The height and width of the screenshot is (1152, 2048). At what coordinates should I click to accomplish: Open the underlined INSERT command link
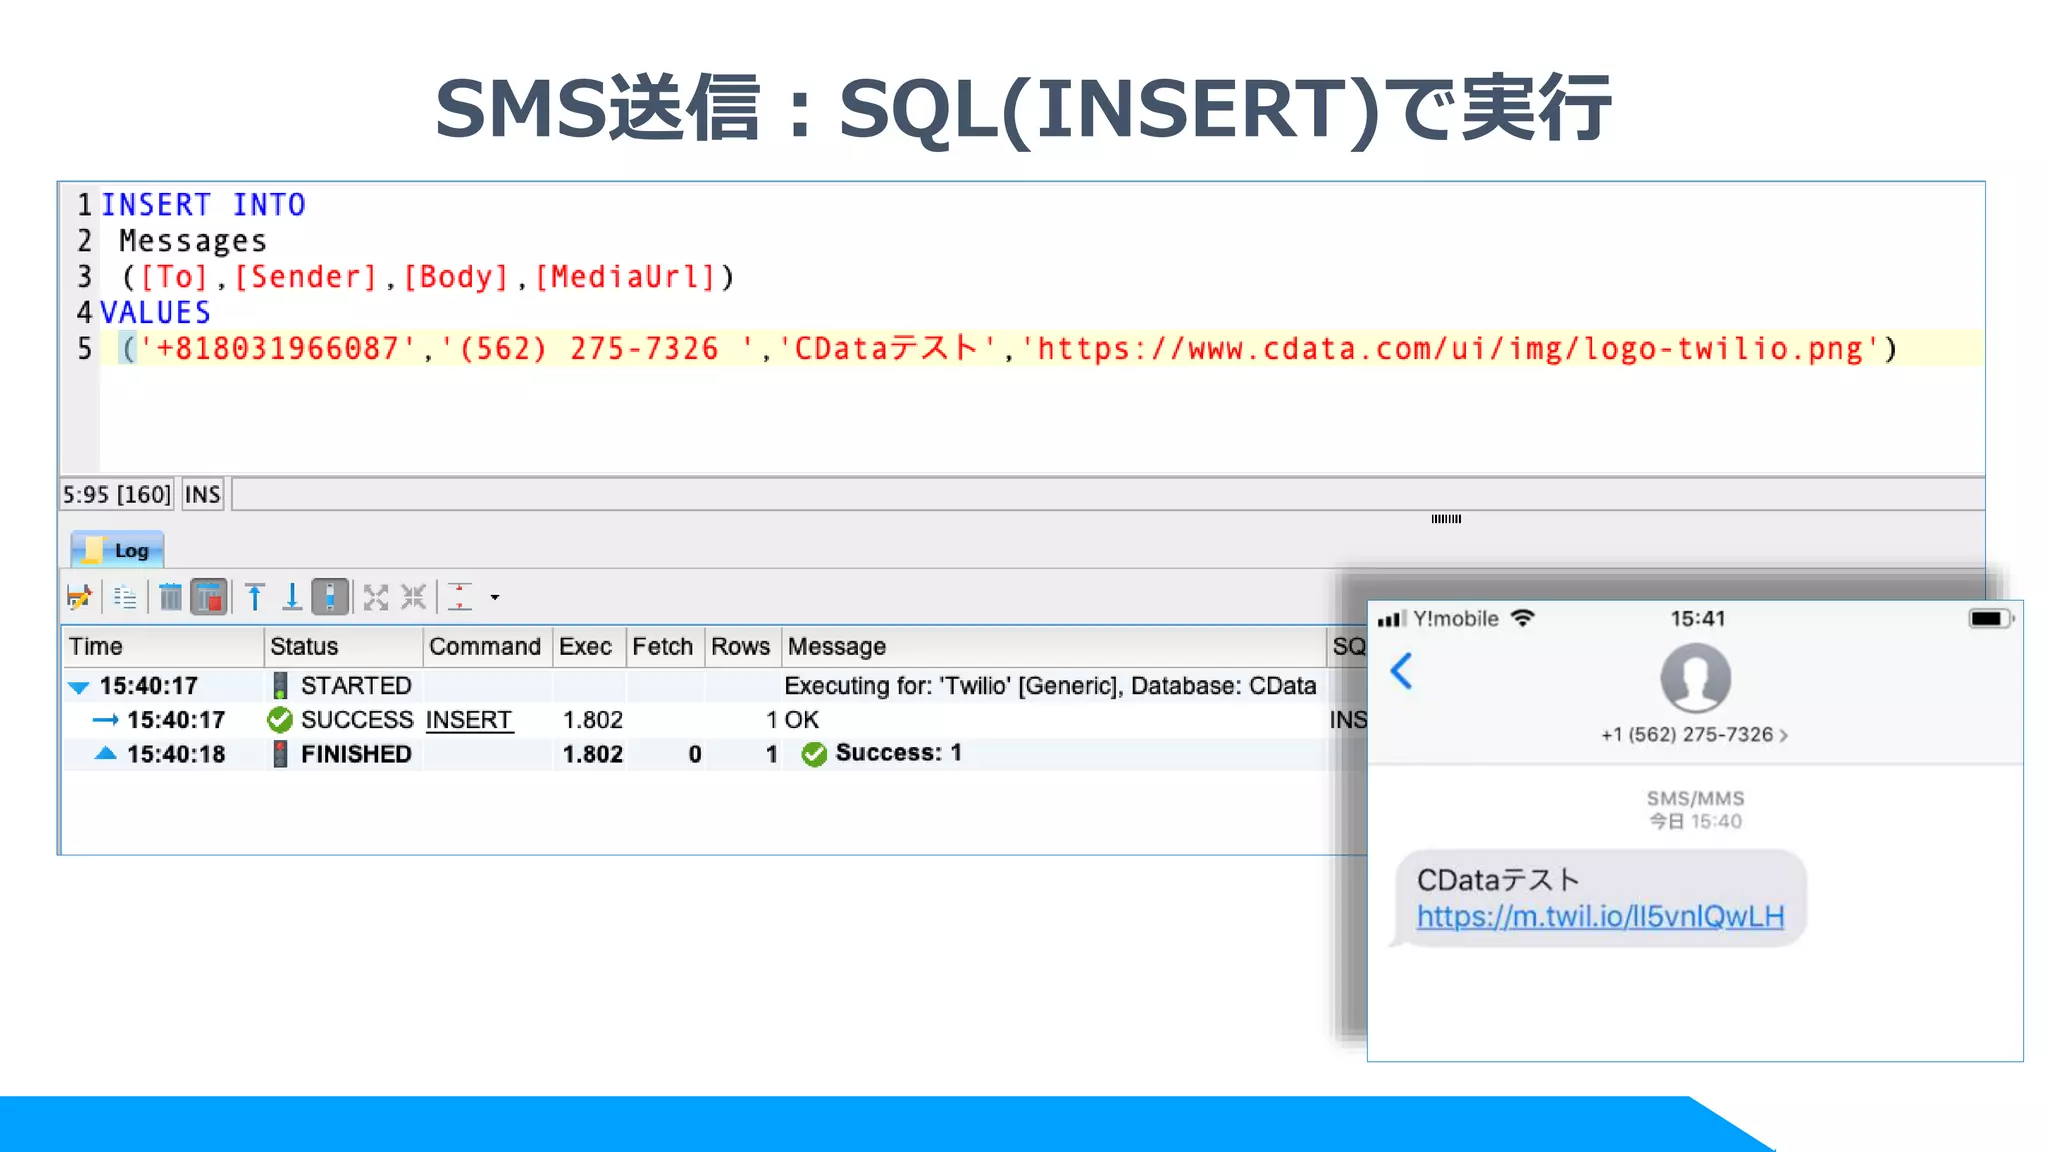click(469, 720)
